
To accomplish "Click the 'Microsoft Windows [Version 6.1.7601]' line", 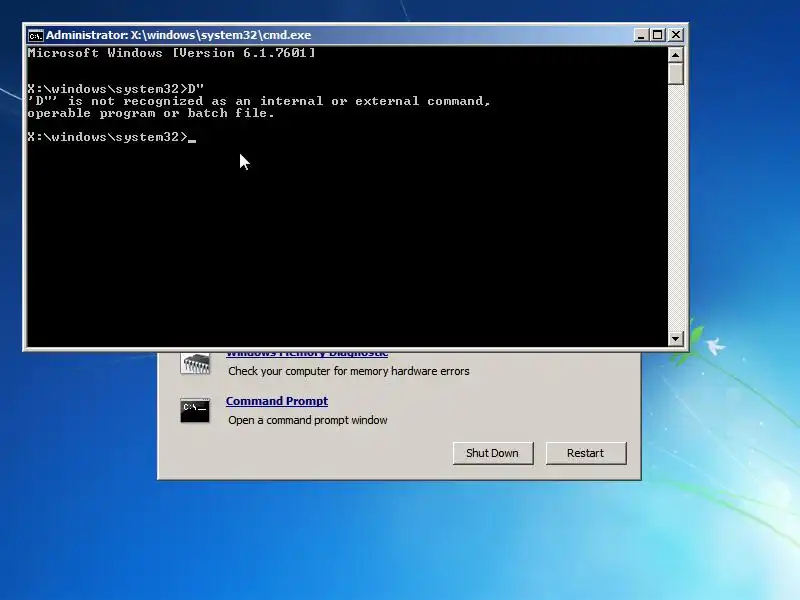I will tap(171, 53).
